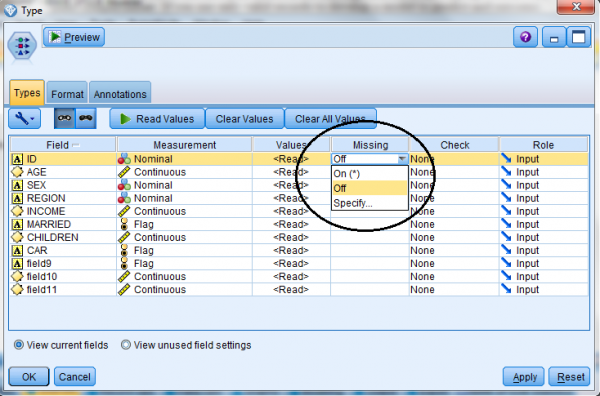
Task: Click the string icon beside MARRIED
Action: click(17, 224)
